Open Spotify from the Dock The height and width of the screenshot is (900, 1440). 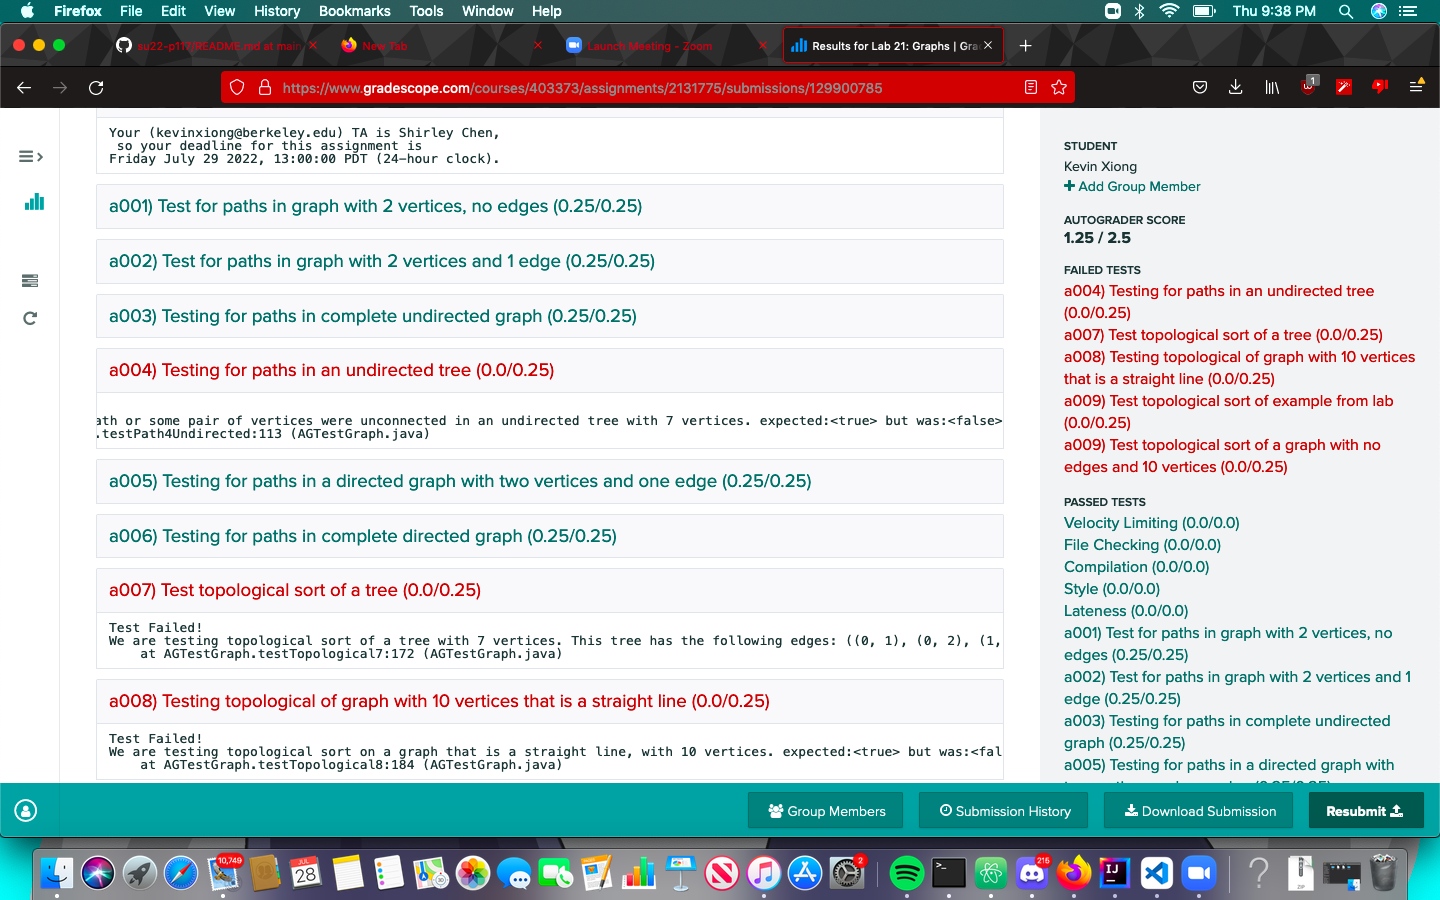click(x=906, y=873)
